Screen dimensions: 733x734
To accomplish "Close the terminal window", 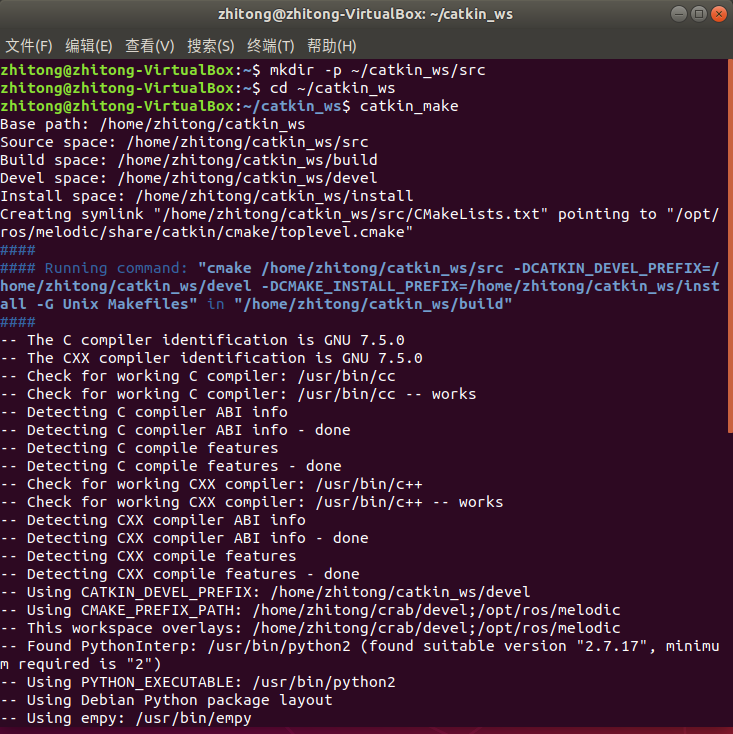I will 718,14.
